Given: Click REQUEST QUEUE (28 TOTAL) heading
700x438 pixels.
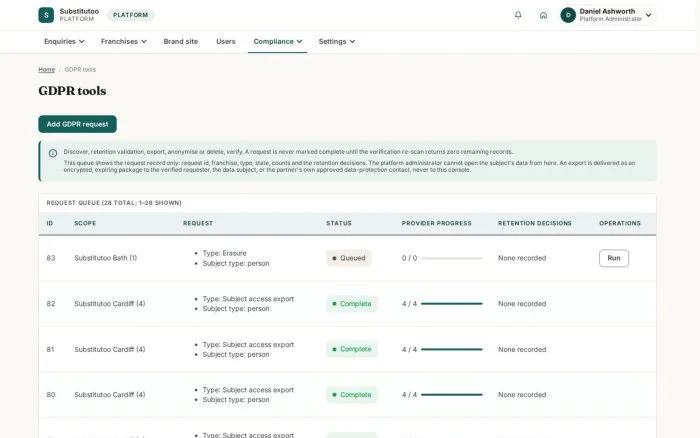Looking at the screenshot, I should pyautogui.click(x=114, y=203).
